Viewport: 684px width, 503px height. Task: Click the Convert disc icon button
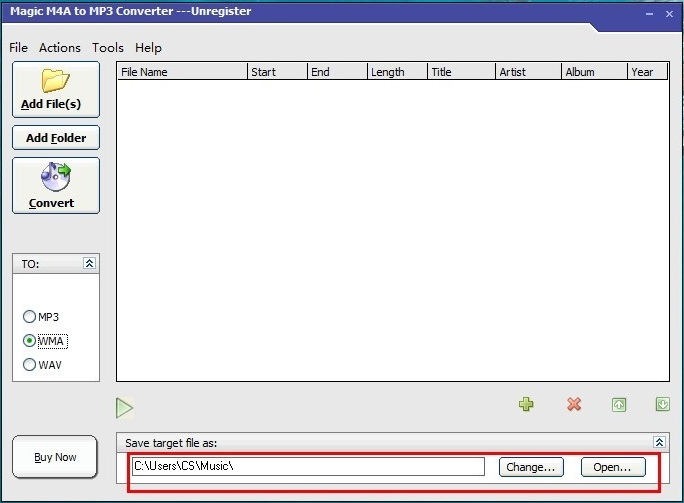[x=56, y=185]
